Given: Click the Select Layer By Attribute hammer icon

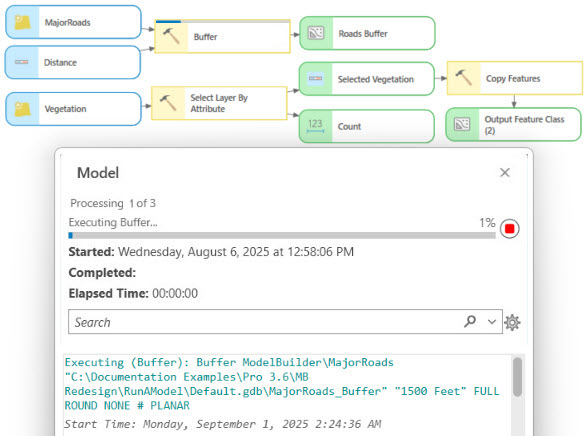Looking at the screenshot, I should [168, 103].
